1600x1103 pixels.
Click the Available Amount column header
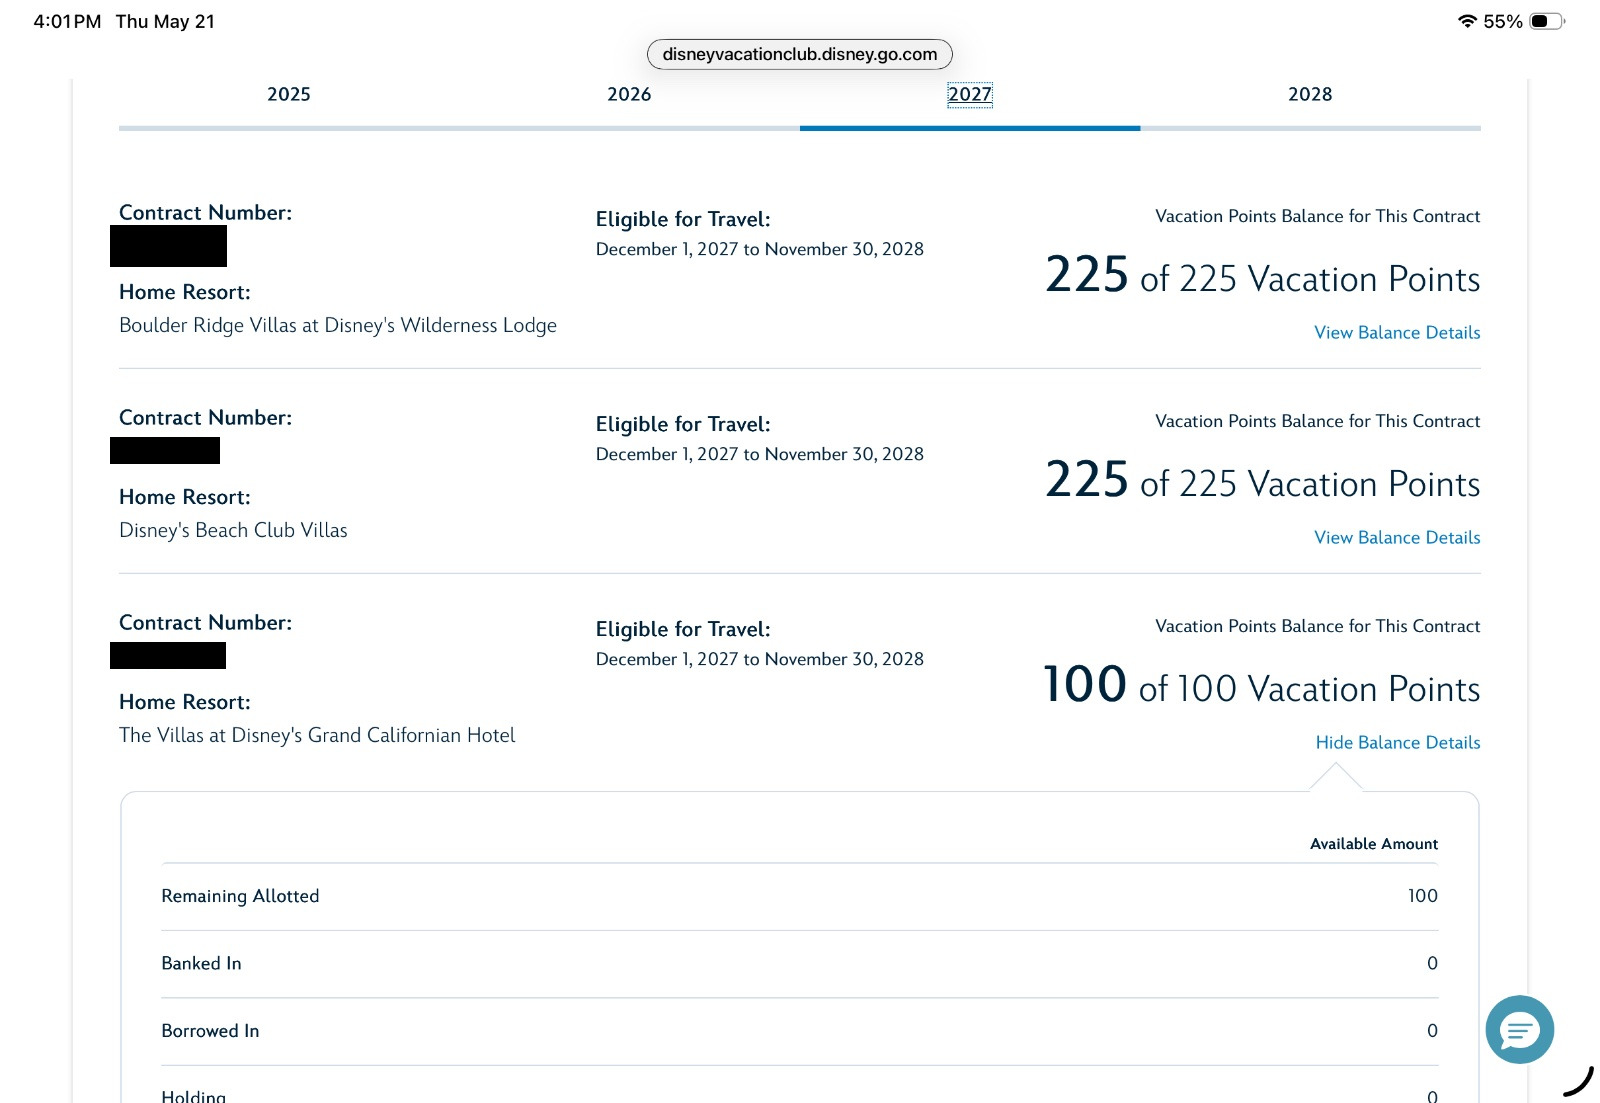click(1374, 844)
